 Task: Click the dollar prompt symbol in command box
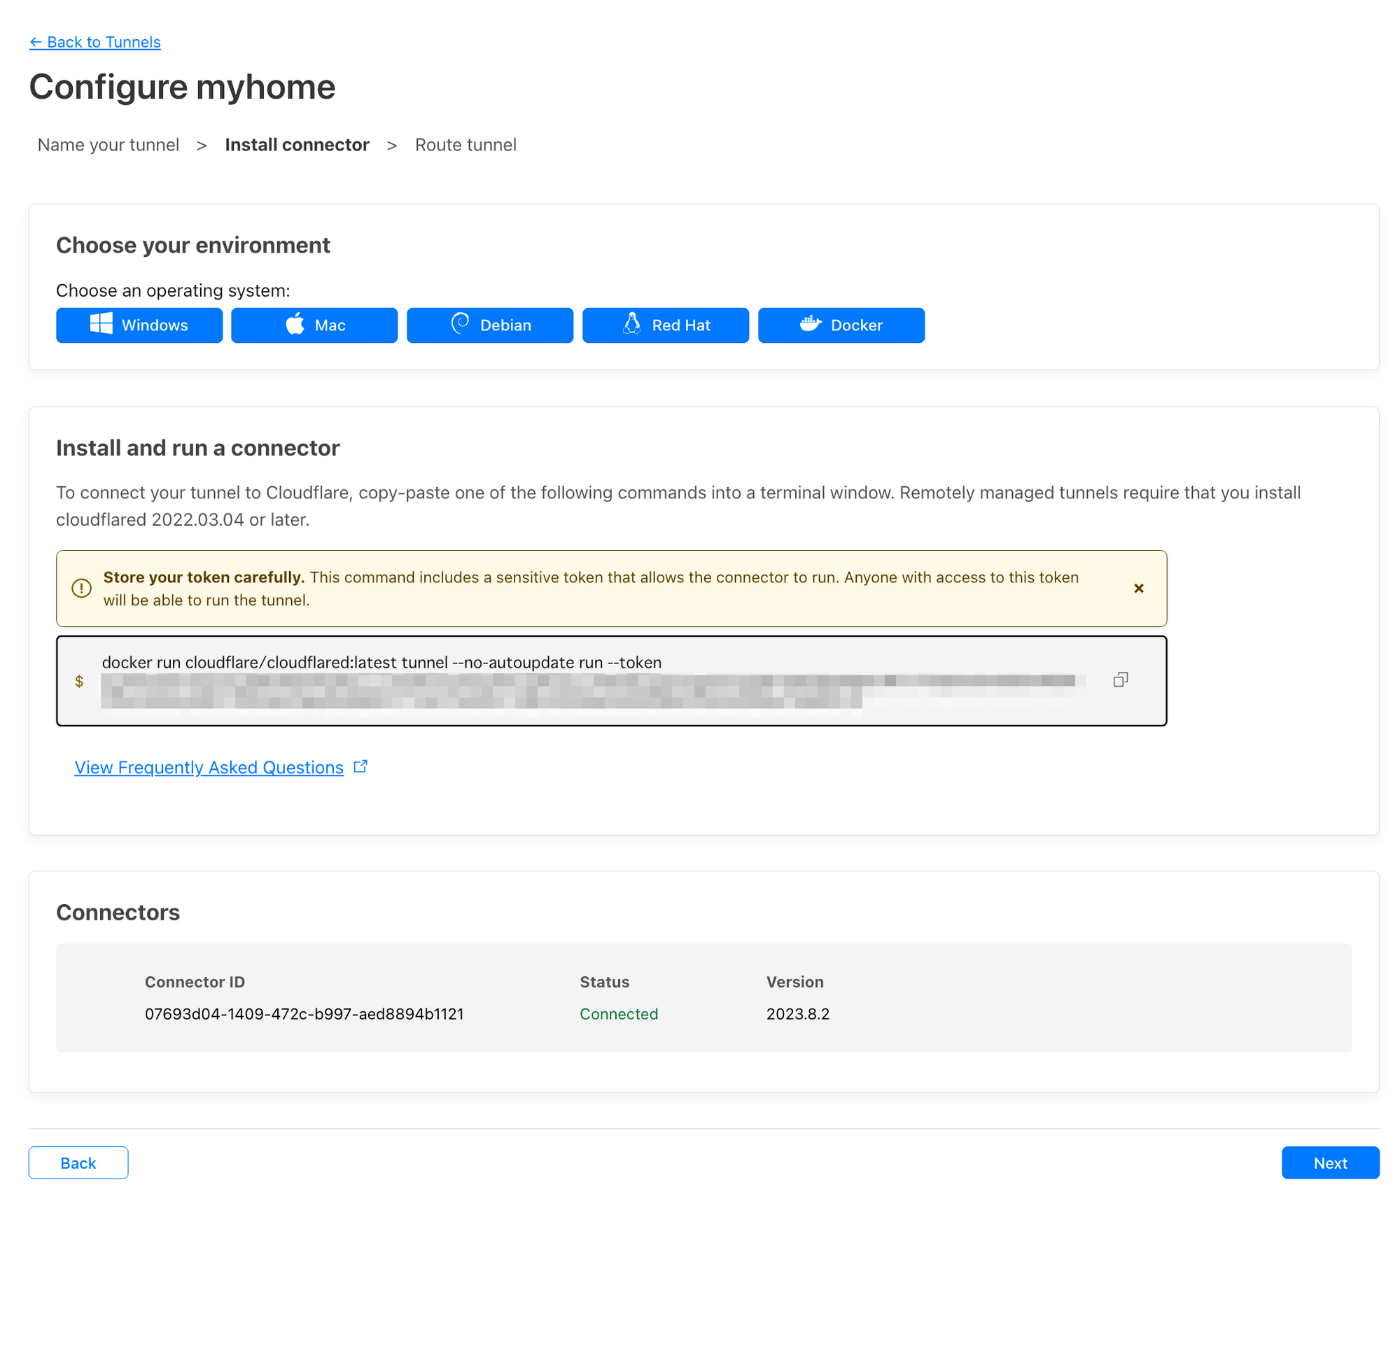[79, 681]
